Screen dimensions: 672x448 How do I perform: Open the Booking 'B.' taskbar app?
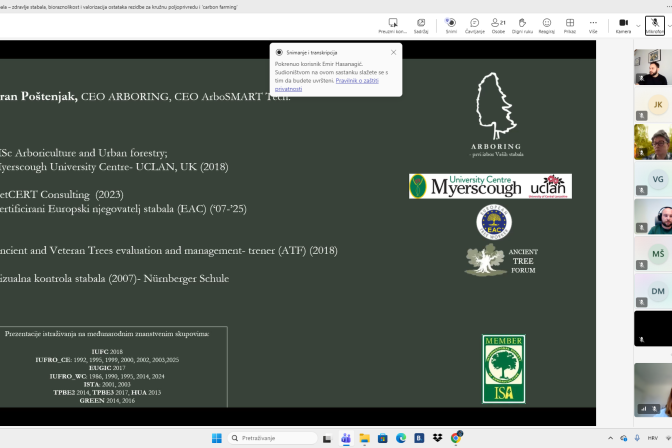(419, 438)
